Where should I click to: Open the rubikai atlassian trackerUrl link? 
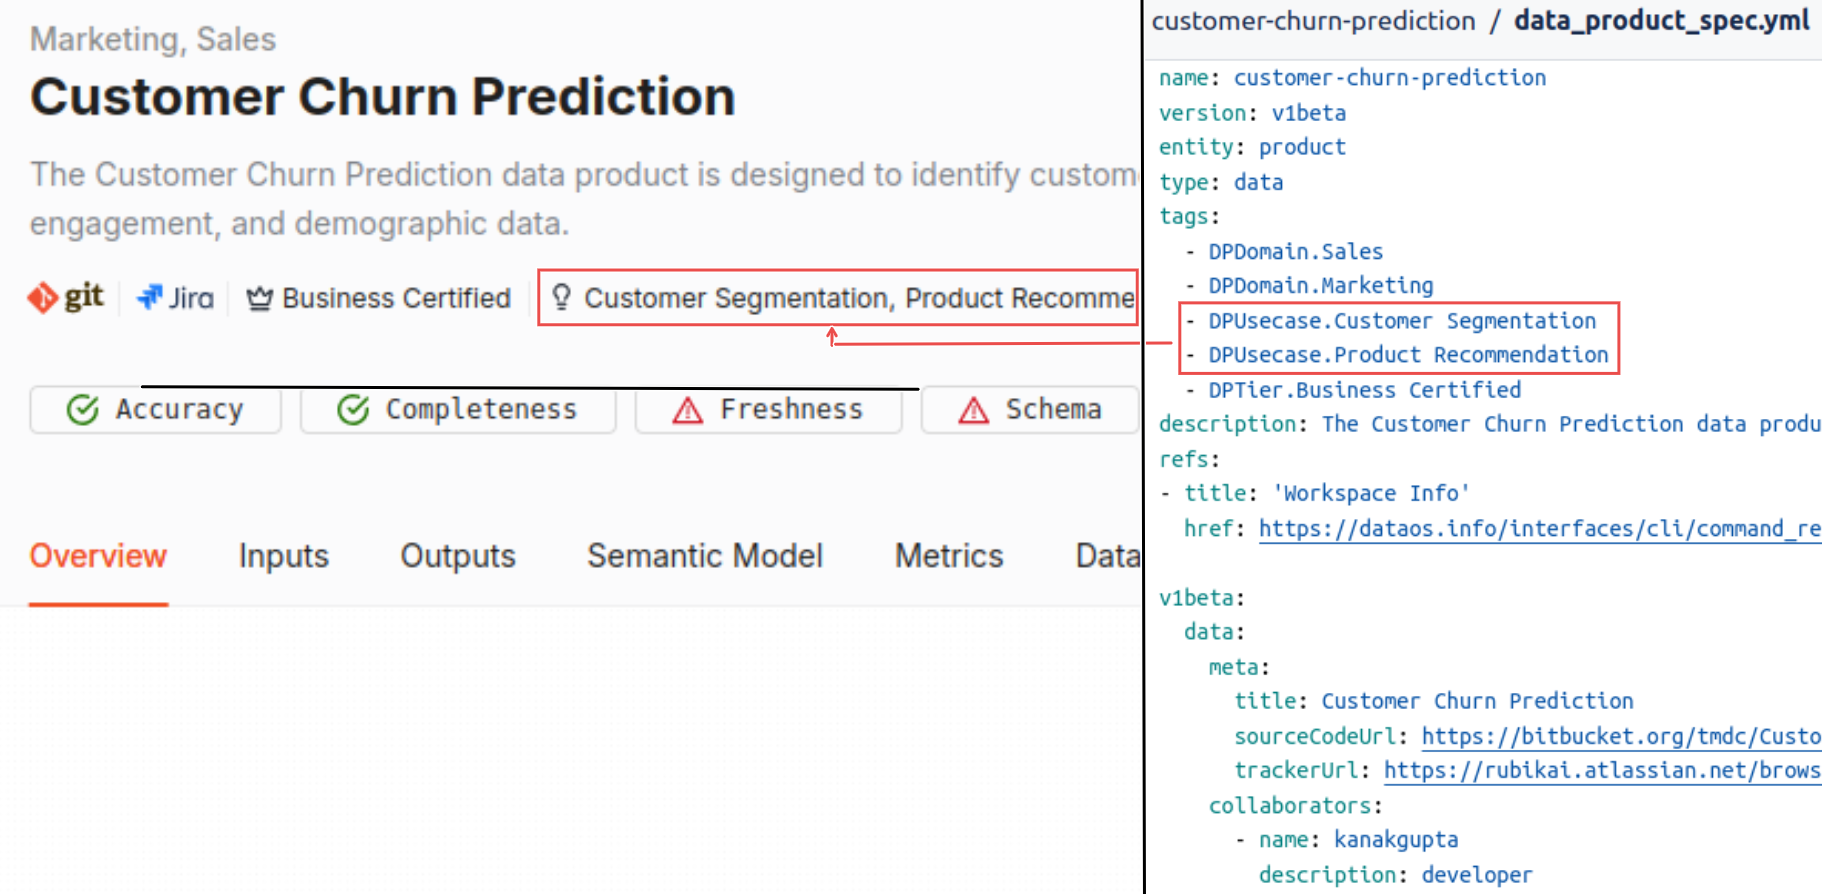1602,771
